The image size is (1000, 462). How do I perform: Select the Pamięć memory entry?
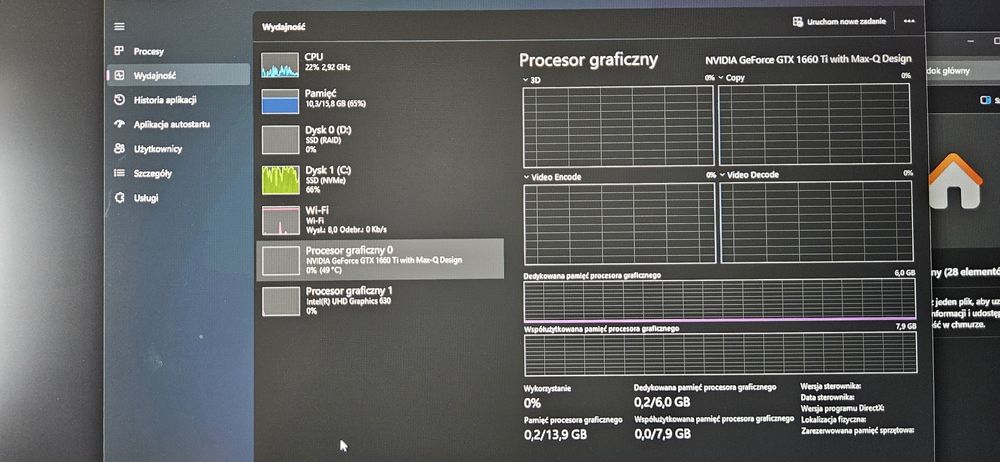point(380,100)
